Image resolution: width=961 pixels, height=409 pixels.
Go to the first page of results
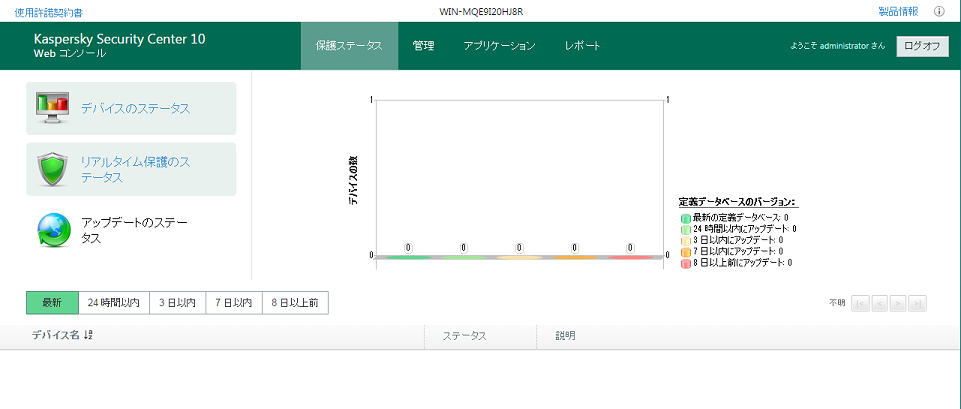pos(860,303)
